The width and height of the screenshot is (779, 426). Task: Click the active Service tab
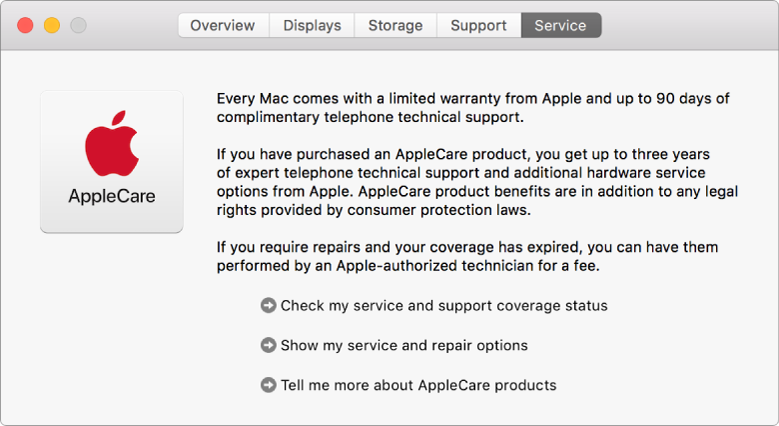[560, 25]
